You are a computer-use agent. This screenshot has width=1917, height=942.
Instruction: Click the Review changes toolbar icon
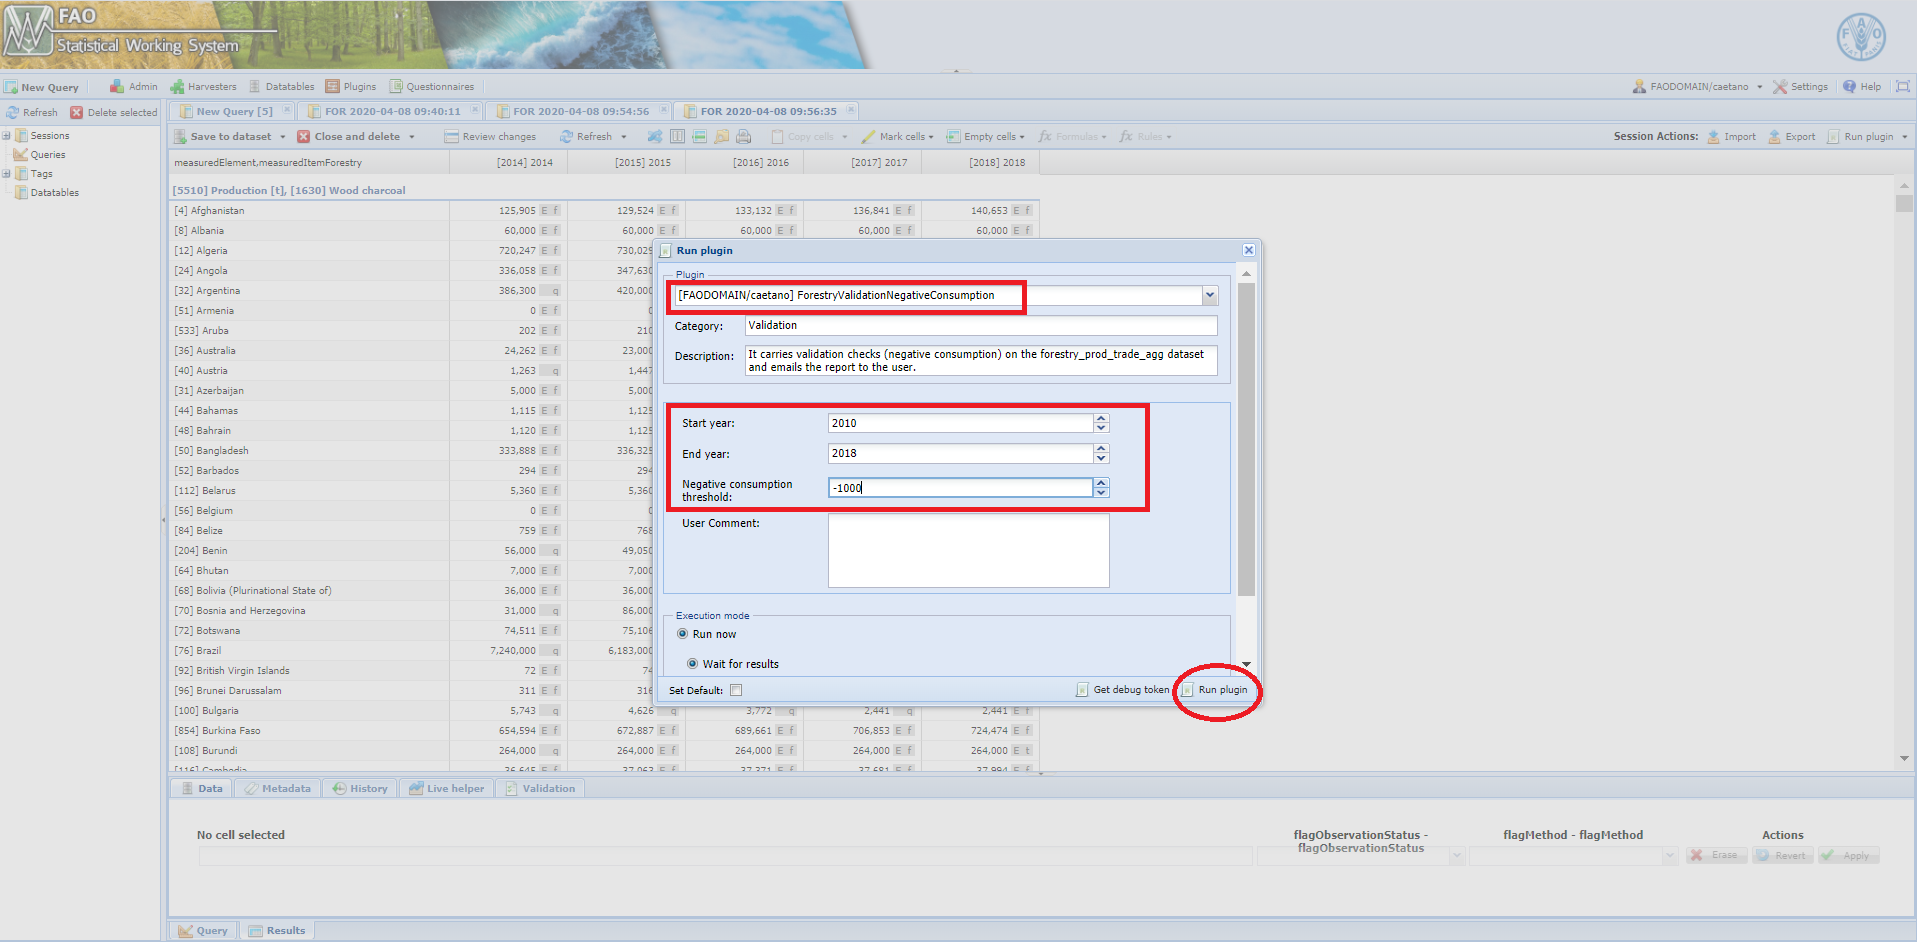tap(452, 136)
